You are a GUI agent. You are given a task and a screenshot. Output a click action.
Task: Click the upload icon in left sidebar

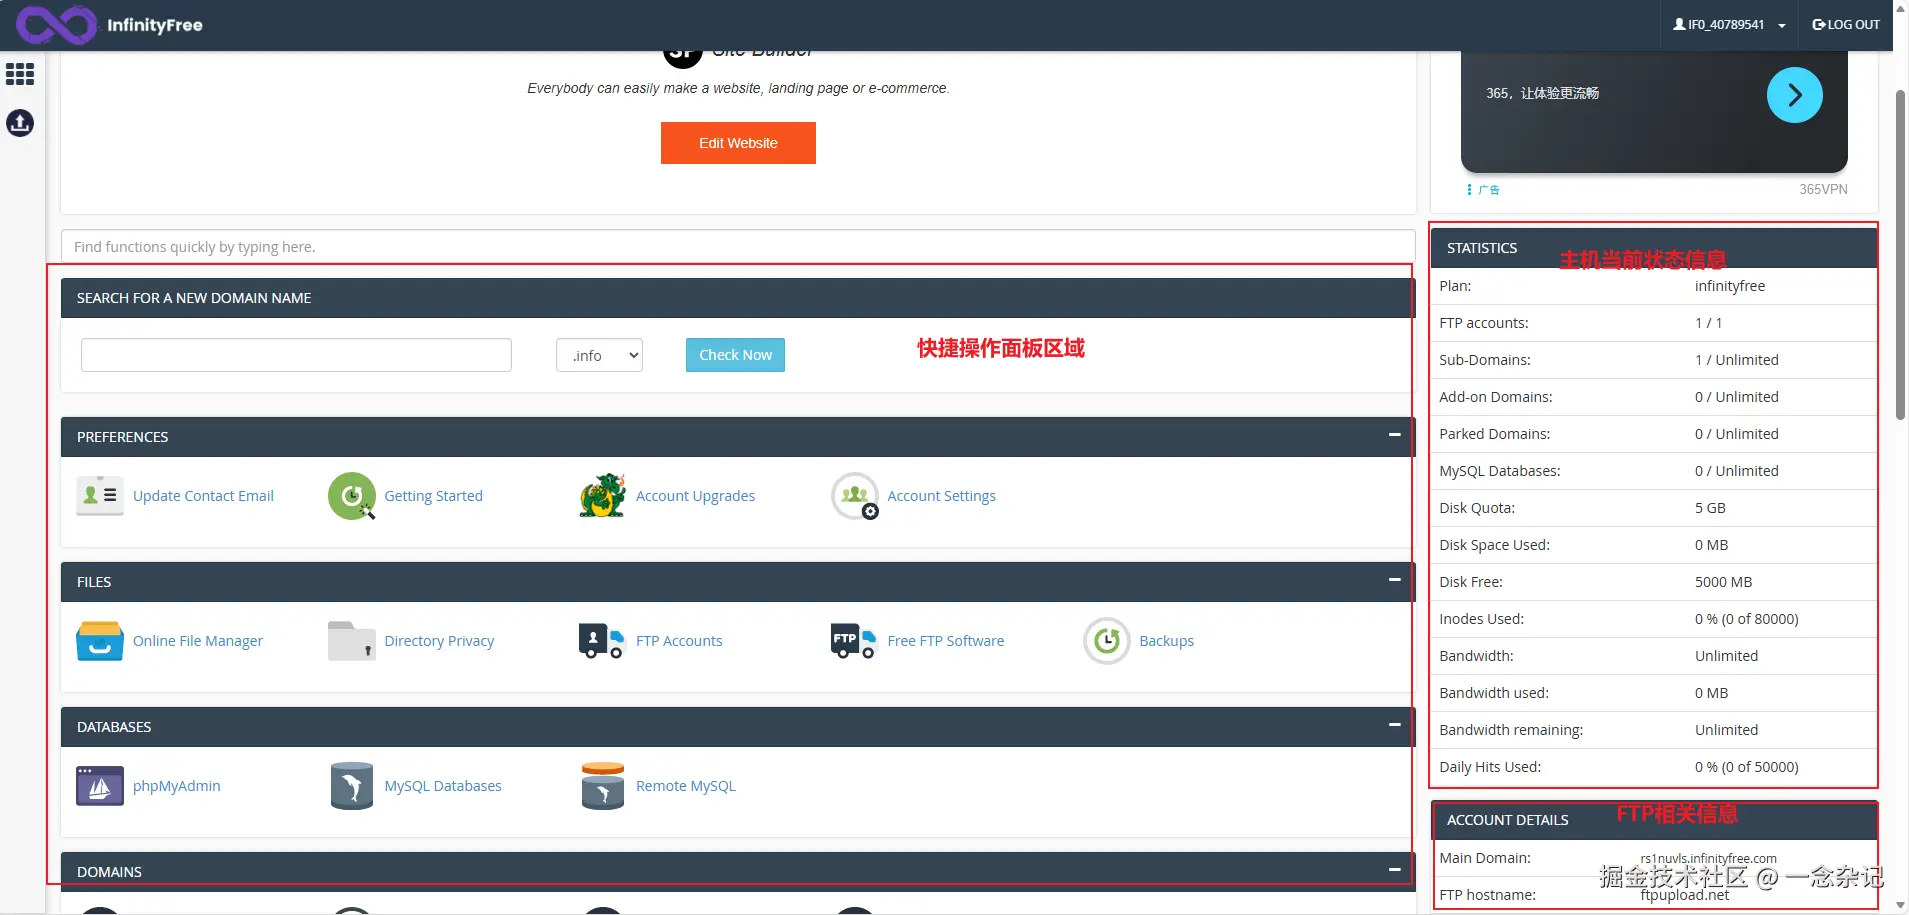pyautogui.click(x=20, y=123)
